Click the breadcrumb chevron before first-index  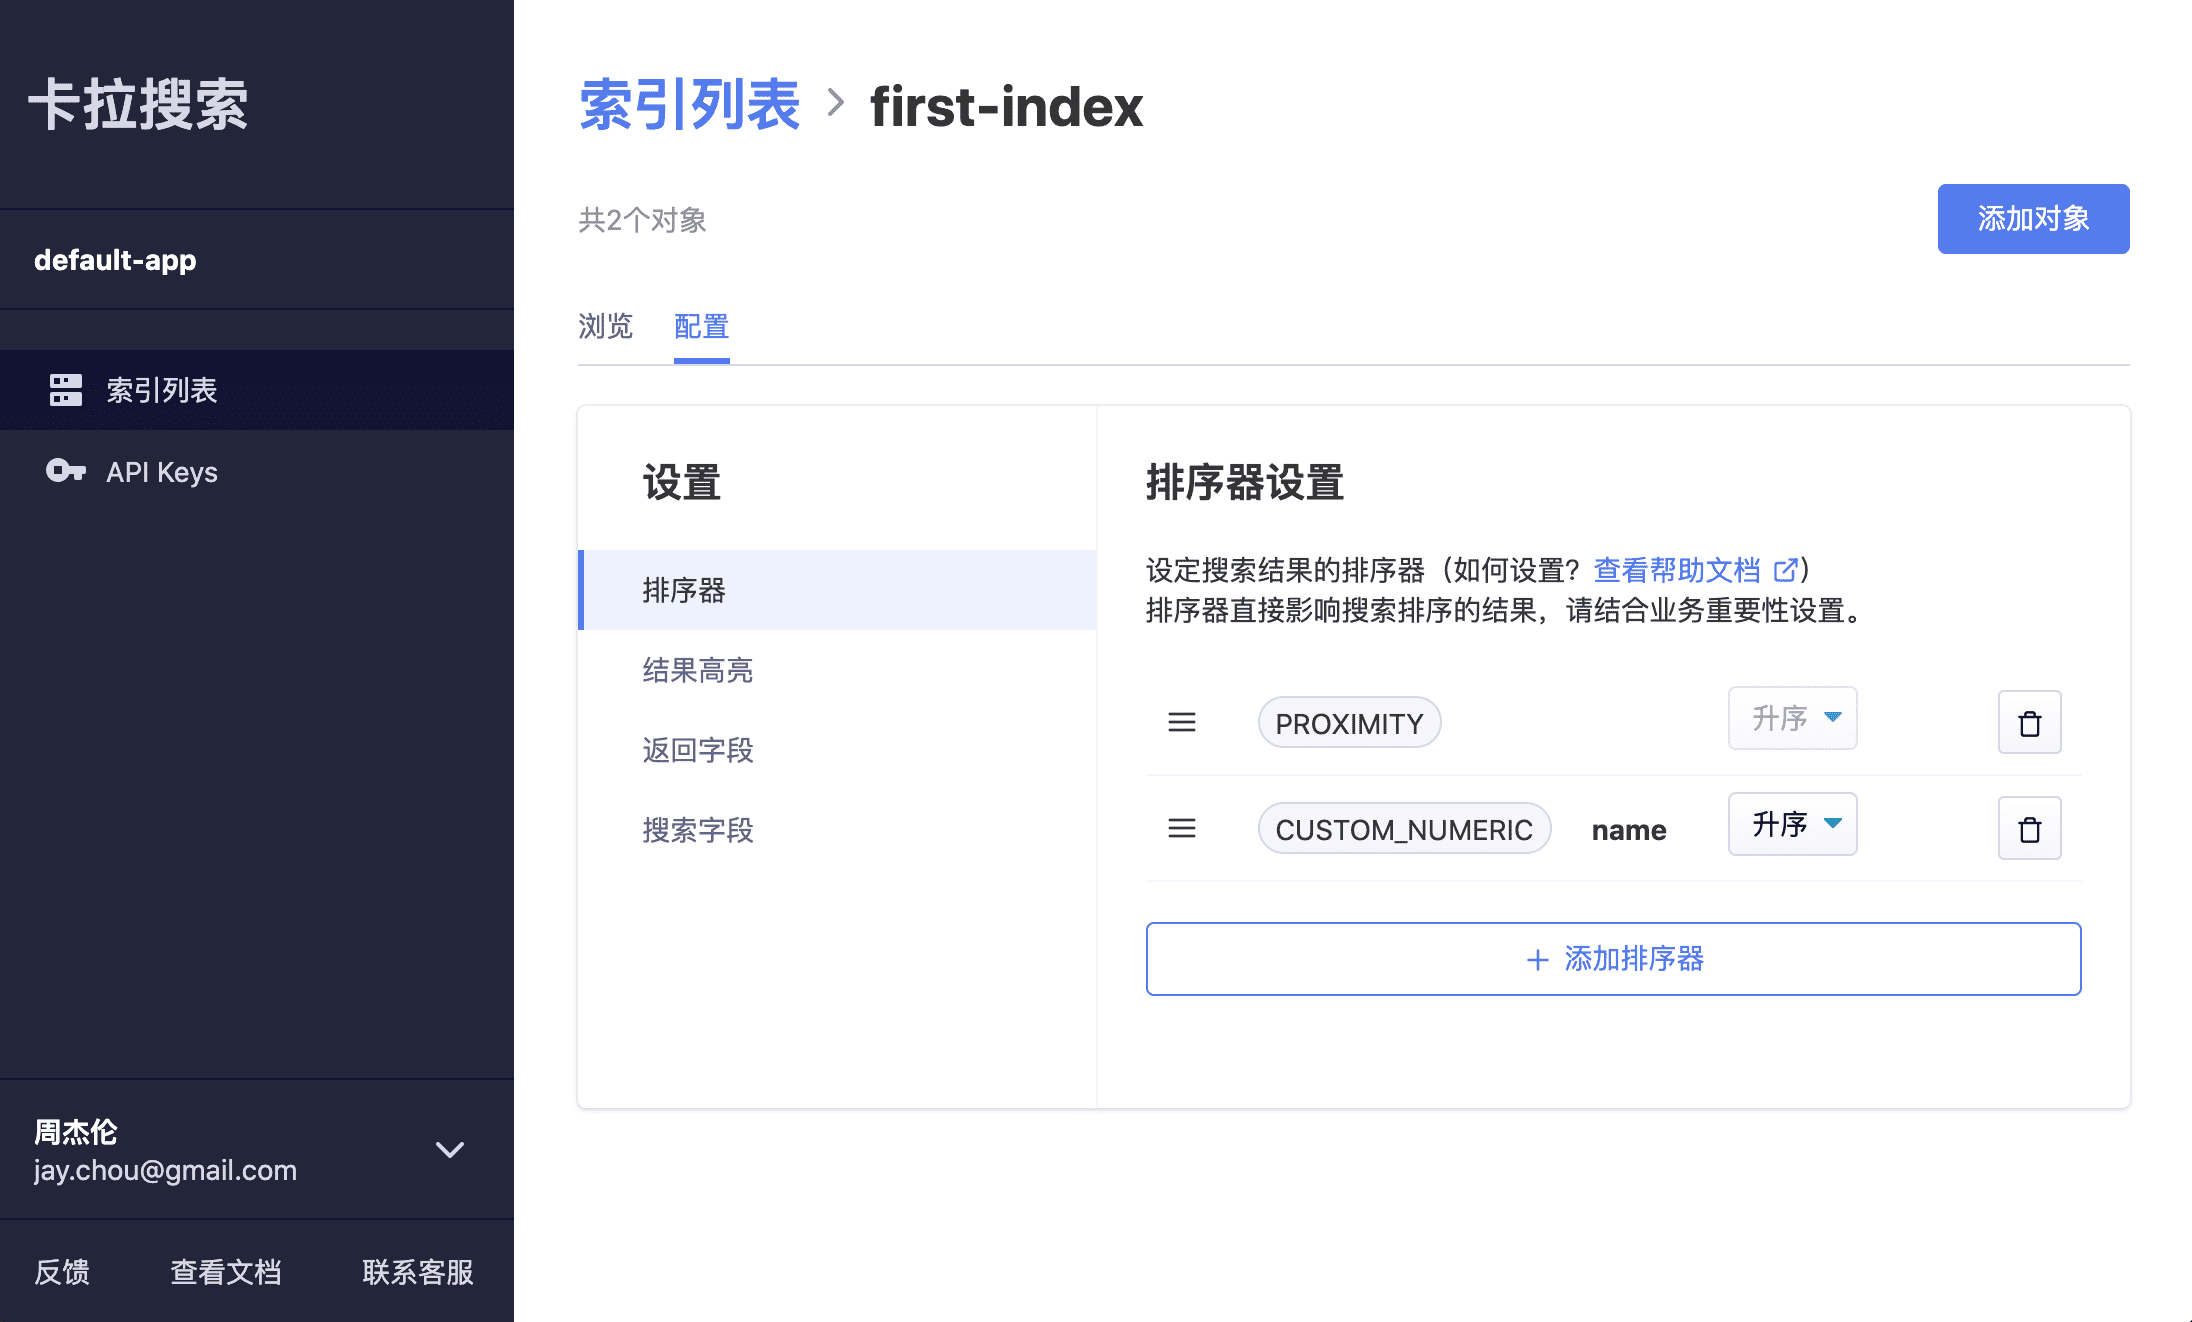pos(836,103)
